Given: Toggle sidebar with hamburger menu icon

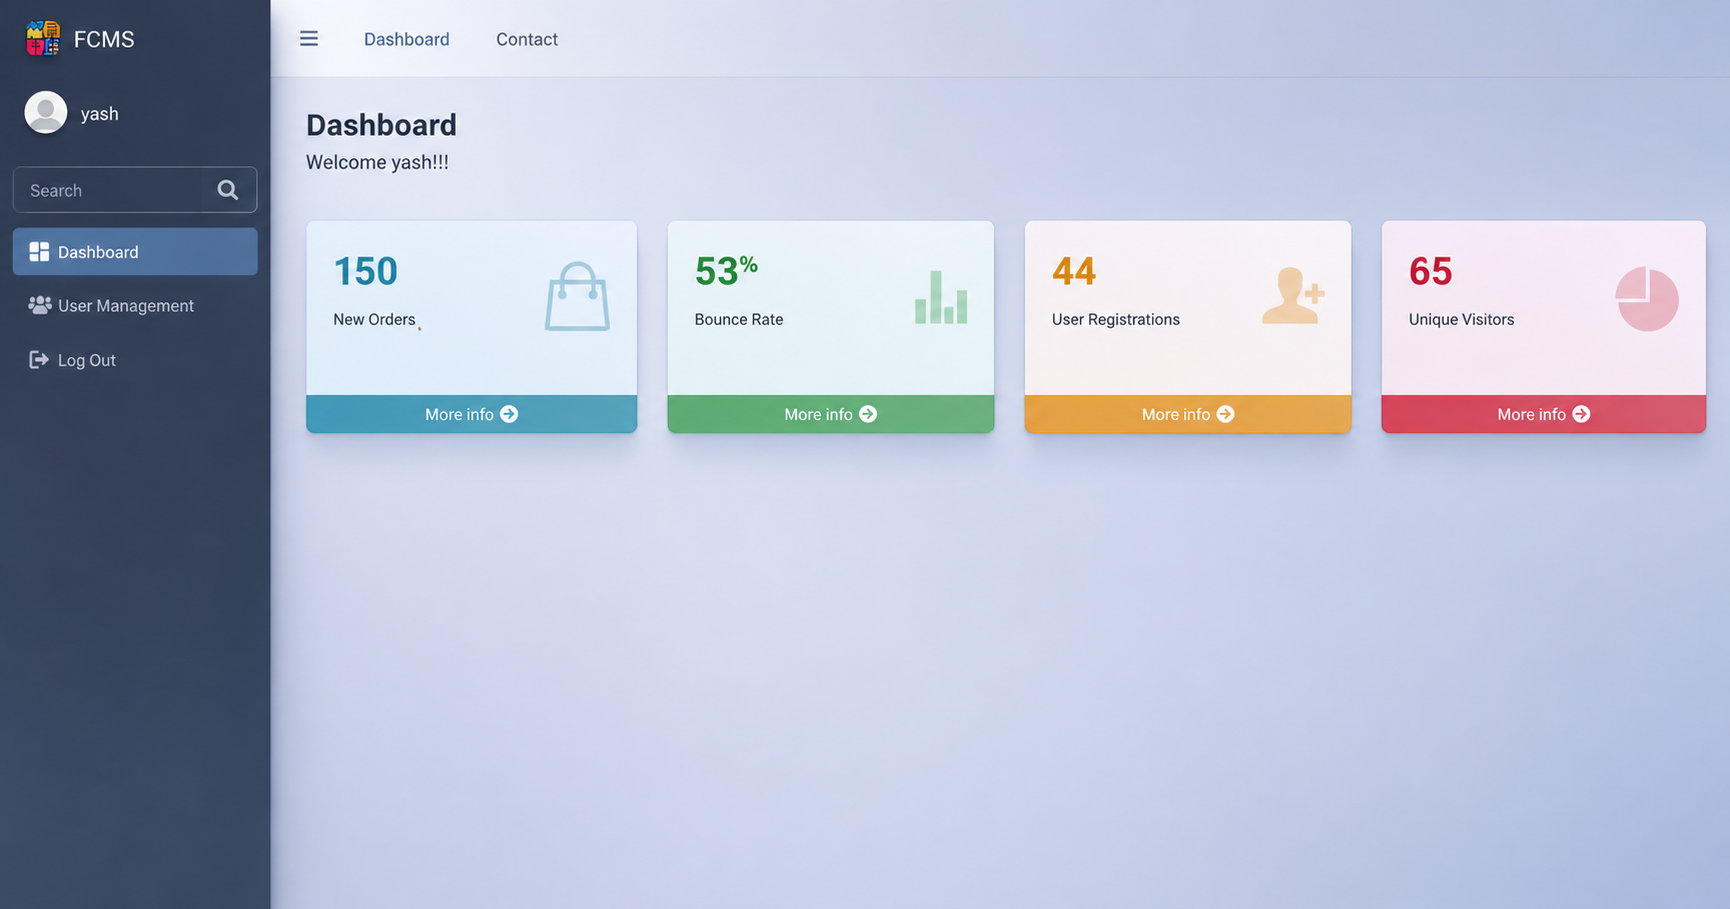Looking at the screenshot, I should (x=309, y=38).
